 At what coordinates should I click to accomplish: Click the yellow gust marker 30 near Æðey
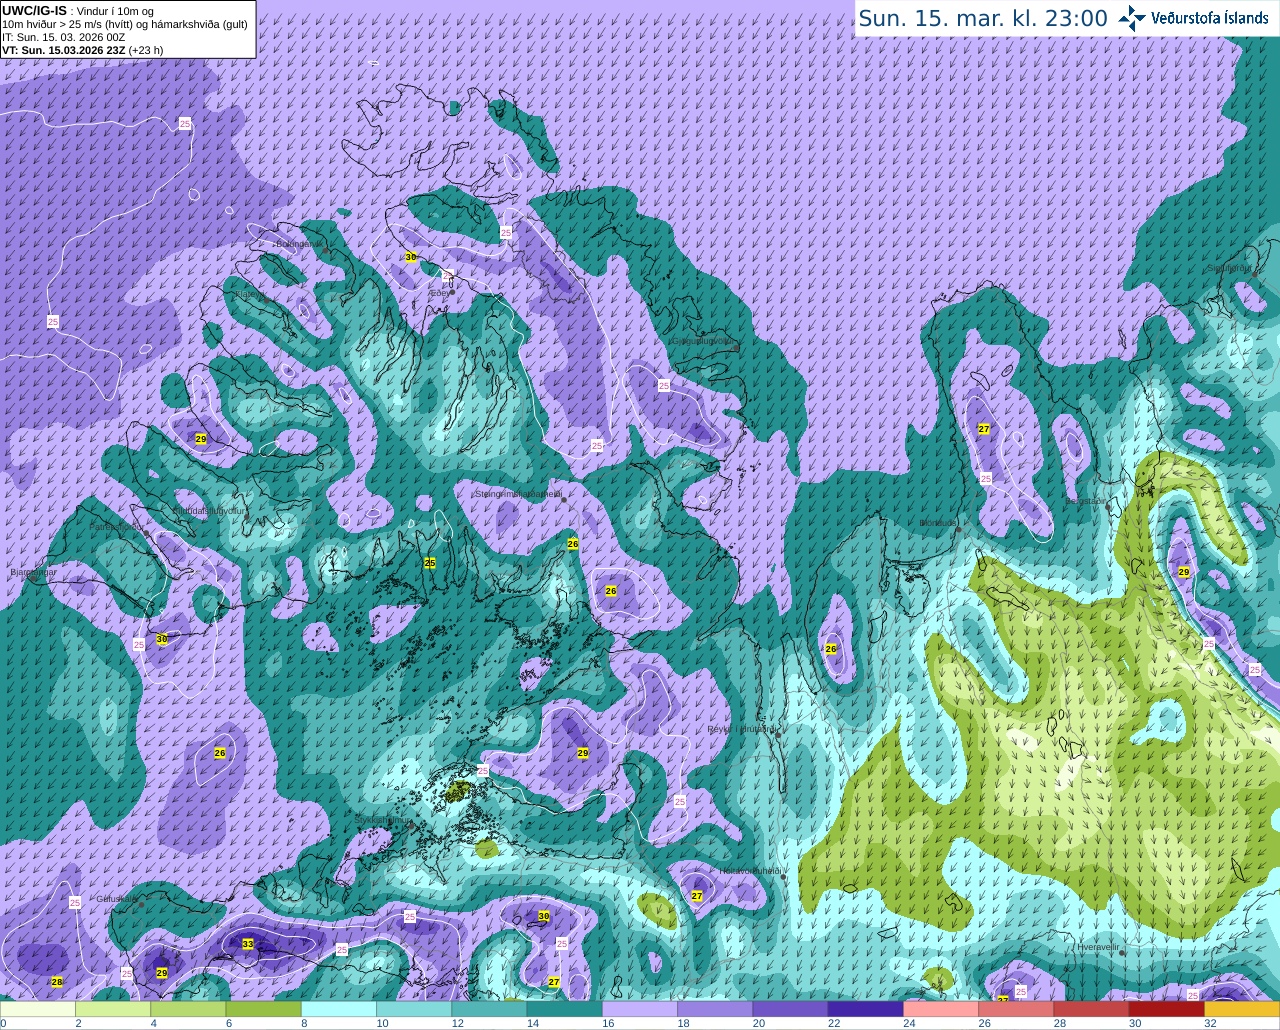[411, 257]
